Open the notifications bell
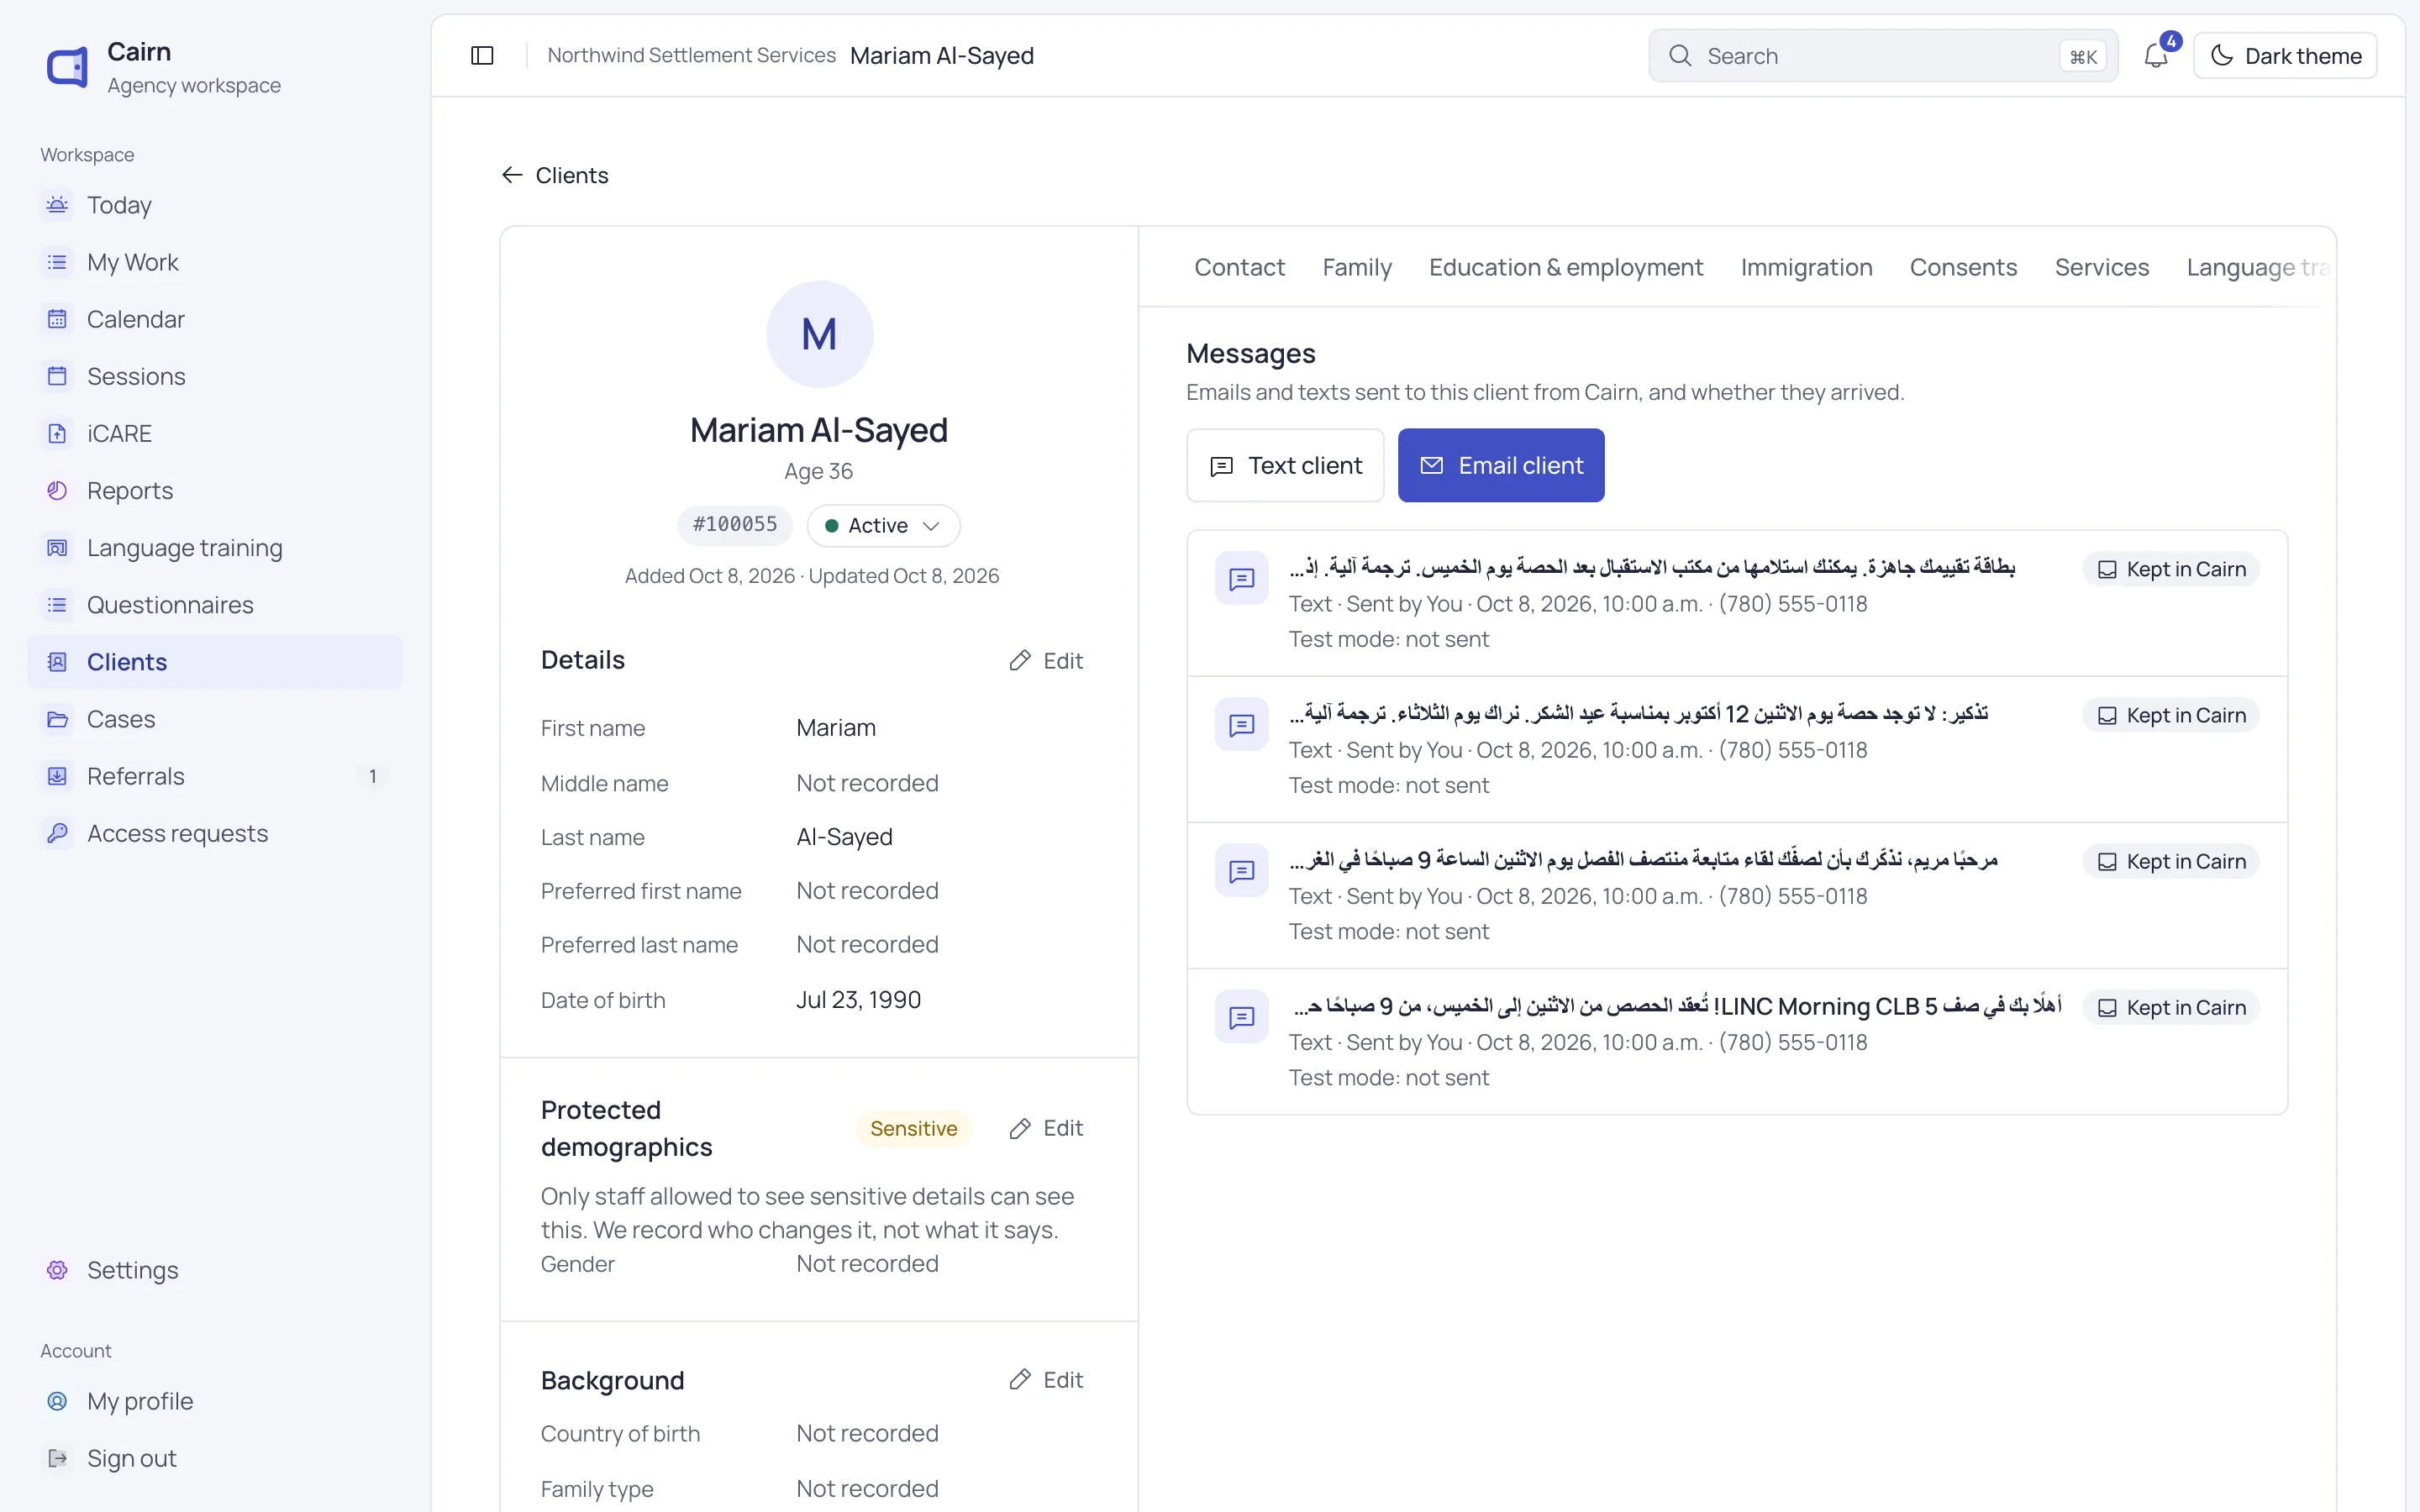Image resolution: width=2420 pixels, height=1512 pixels. tap(2157, 56)
